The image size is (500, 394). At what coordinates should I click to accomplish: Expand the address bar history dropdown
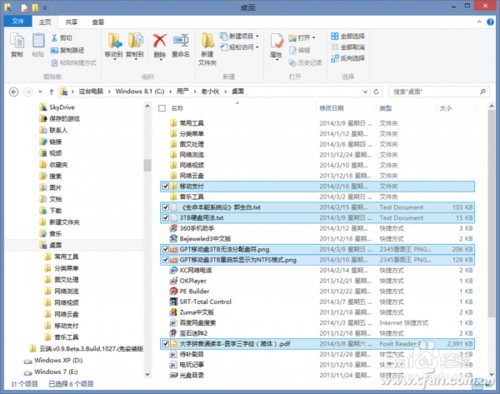pos(365,92)
